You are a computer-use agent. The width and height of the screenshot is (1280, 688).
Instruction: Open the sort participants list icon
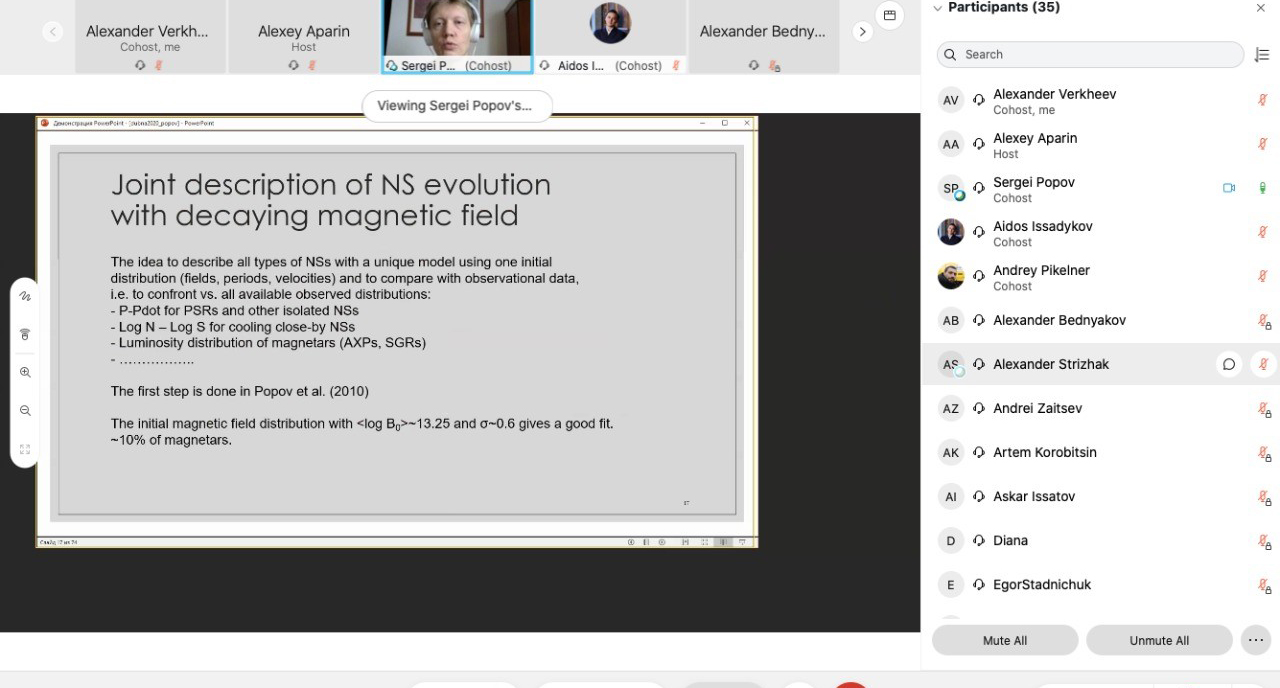point(1261,55)
